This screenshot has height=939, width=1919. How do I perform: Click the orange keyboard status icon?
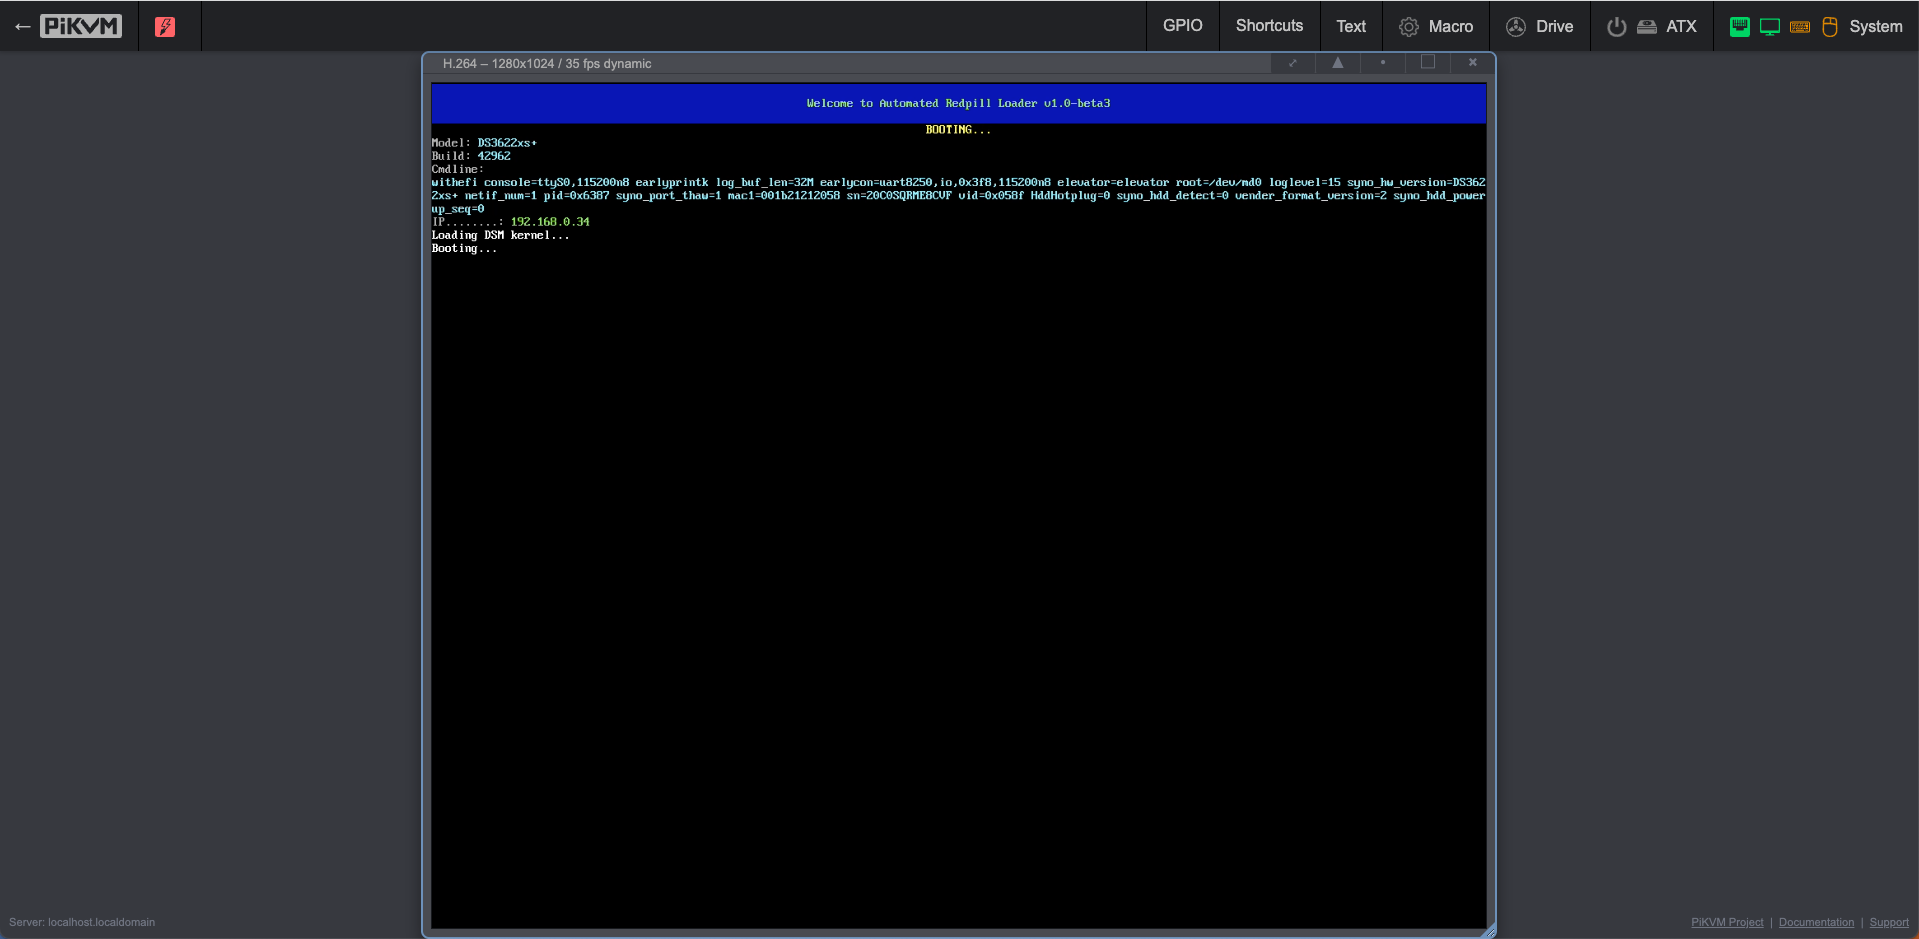pos(1800,27)
